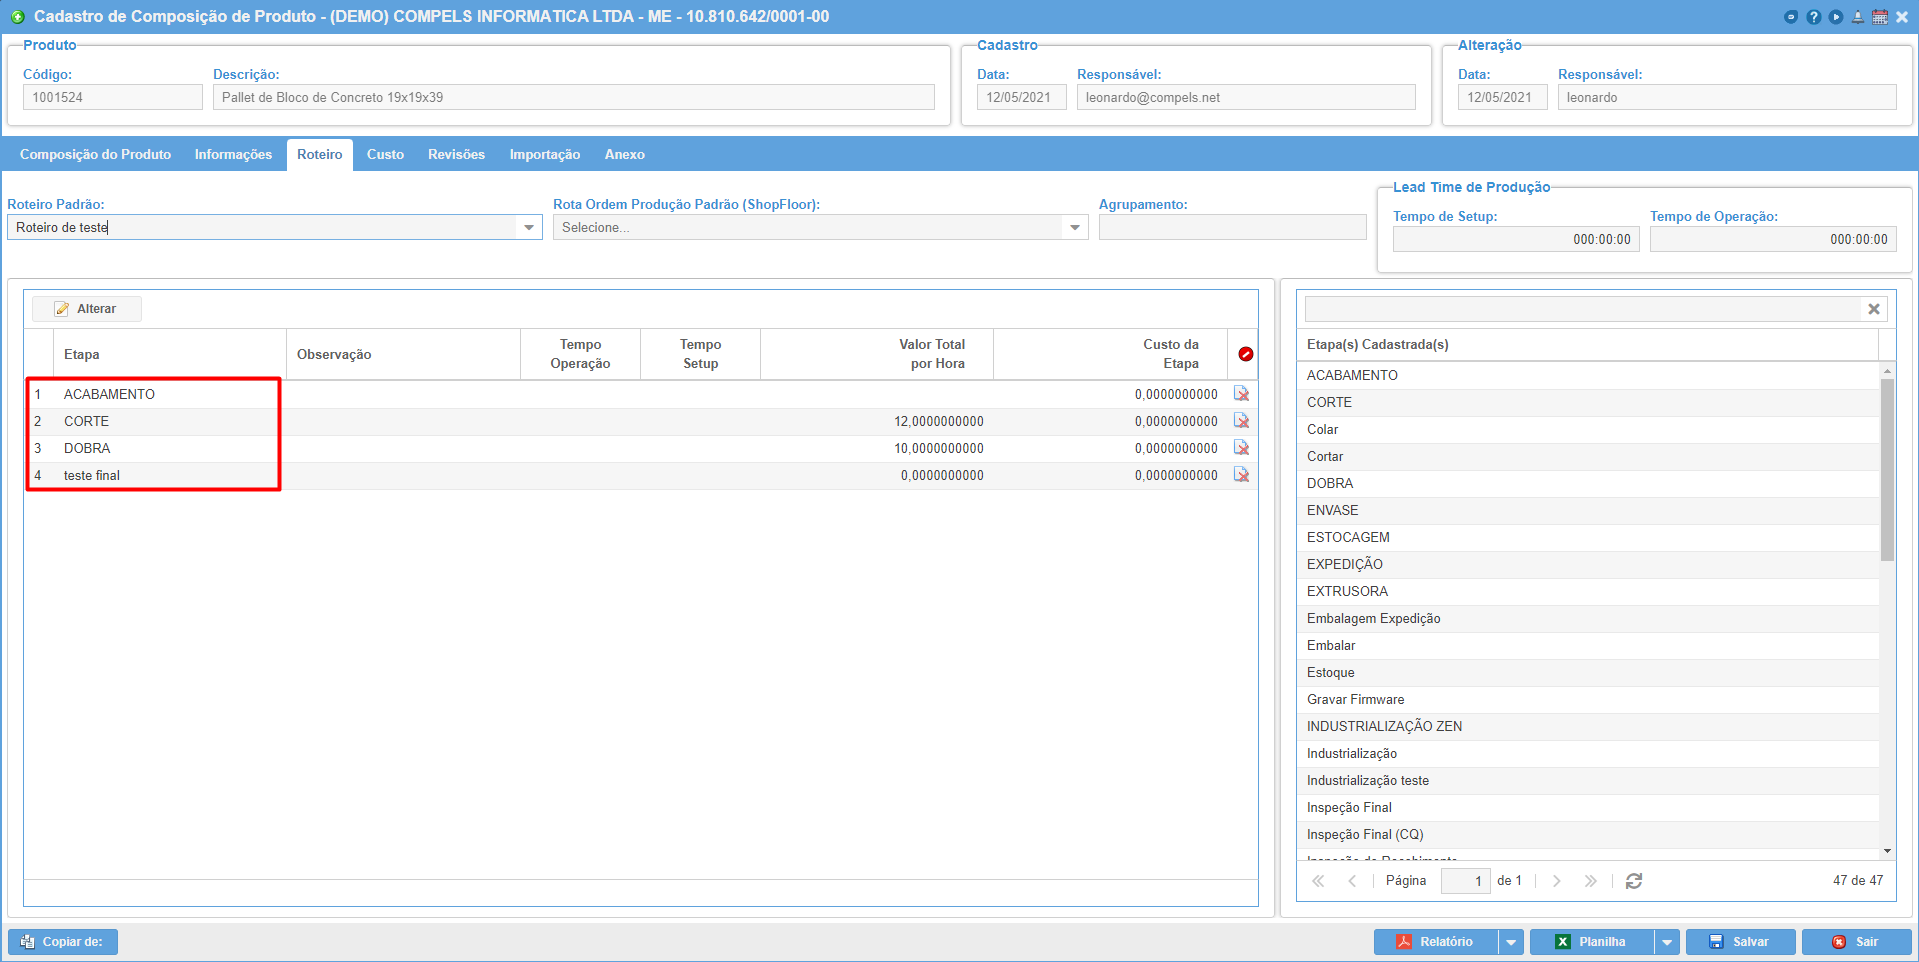Viewport: 1919px width, 962px height.
Task: Expand the Roteiro Padrão dropdown
Action: 529,228
